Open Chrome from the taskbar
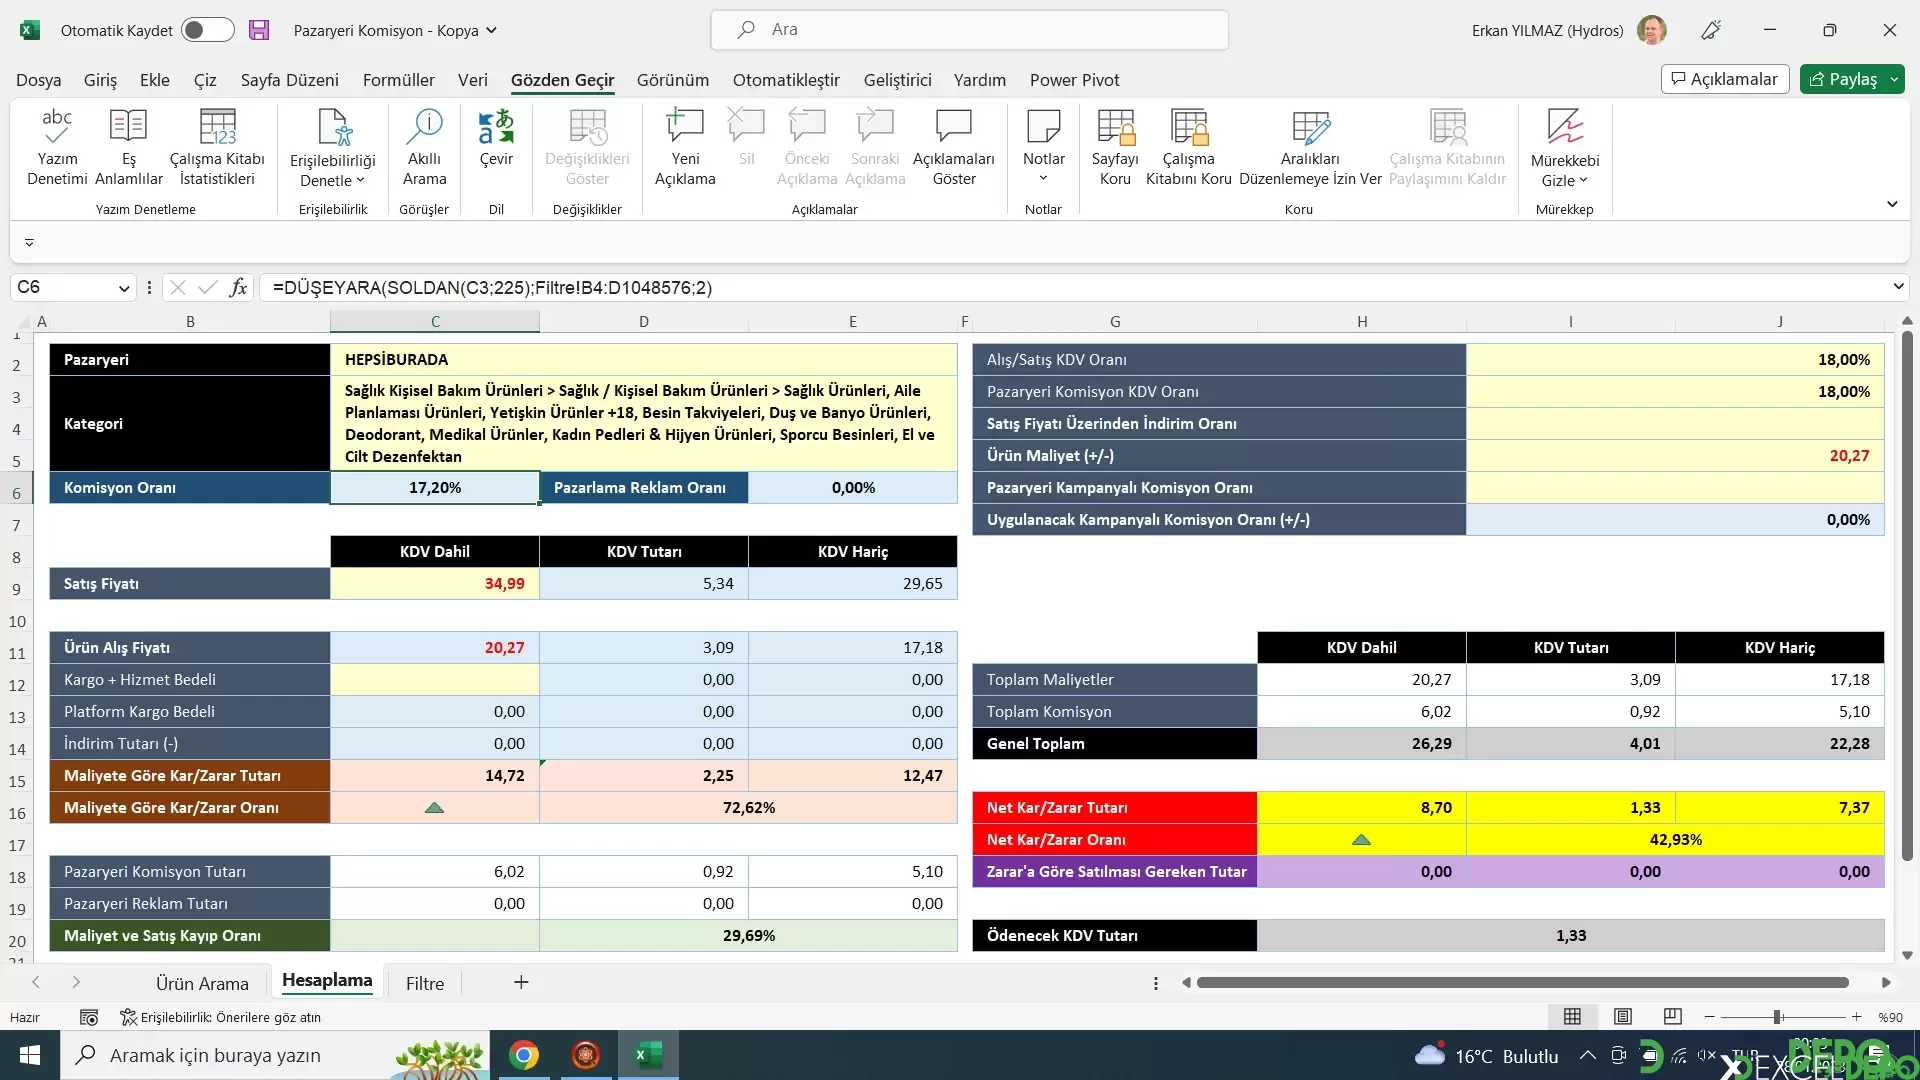The height and width of the screenshot is (1080, 1920). [524, 1055]
